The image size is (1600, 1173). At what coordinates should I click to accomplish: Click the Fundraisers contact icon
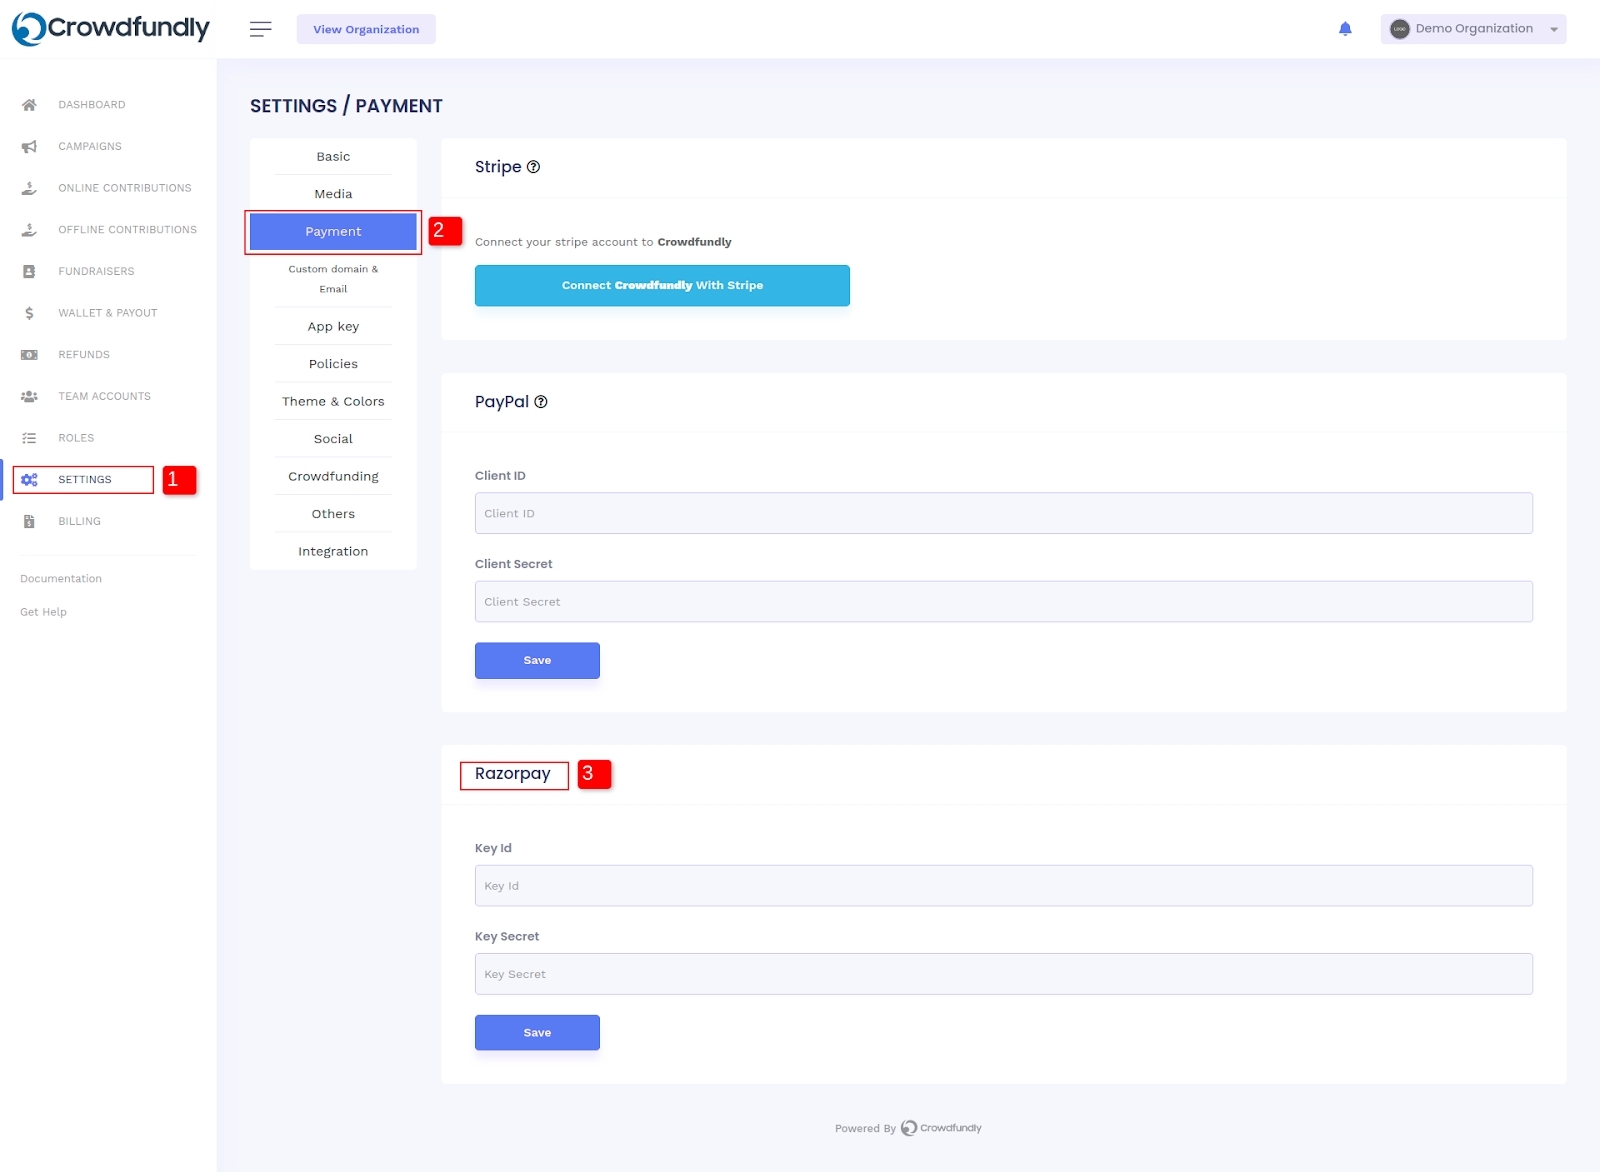coord(29,272)
